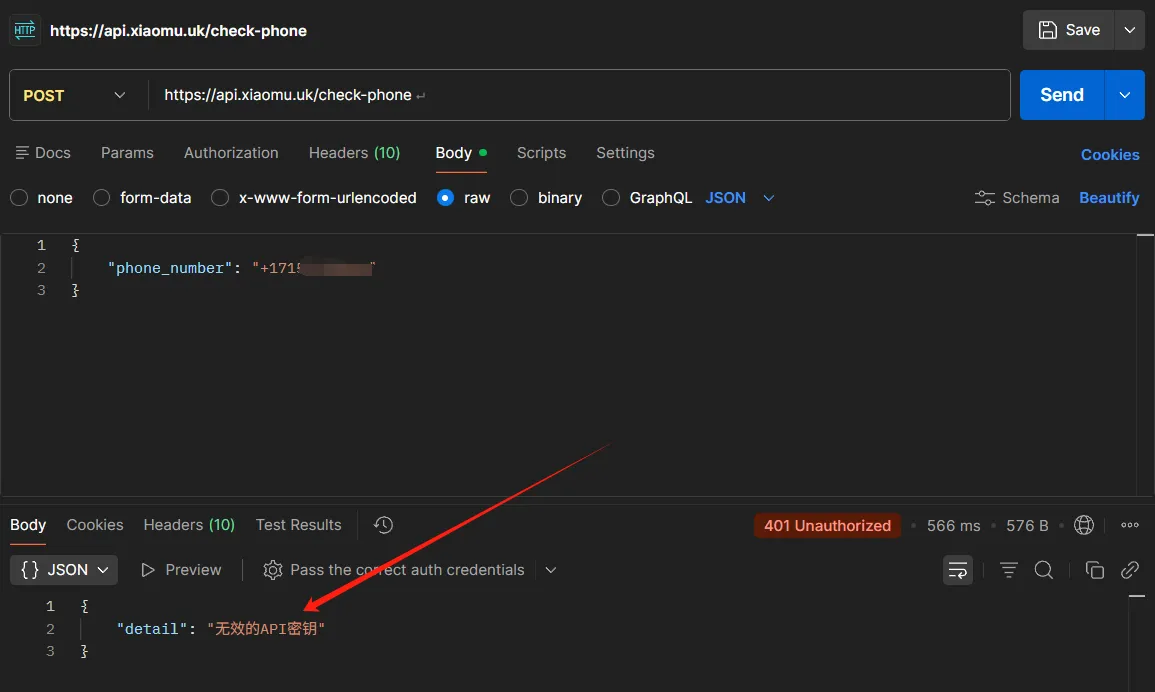Open the Test Results response tab
The height and width of the screenshot is (692, 1155).
298,525
